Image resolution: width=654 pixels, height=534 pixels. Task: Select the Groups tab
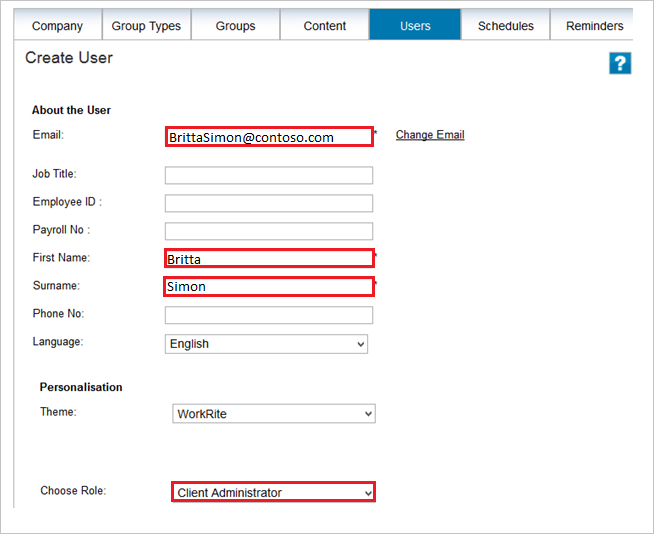(236, 25)
